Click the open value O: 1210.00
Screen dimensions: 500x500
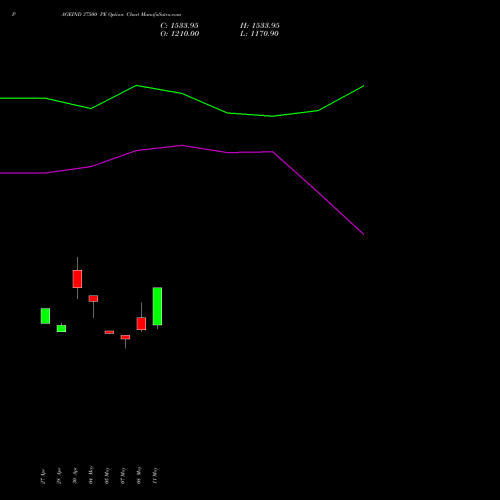(180, 34)
